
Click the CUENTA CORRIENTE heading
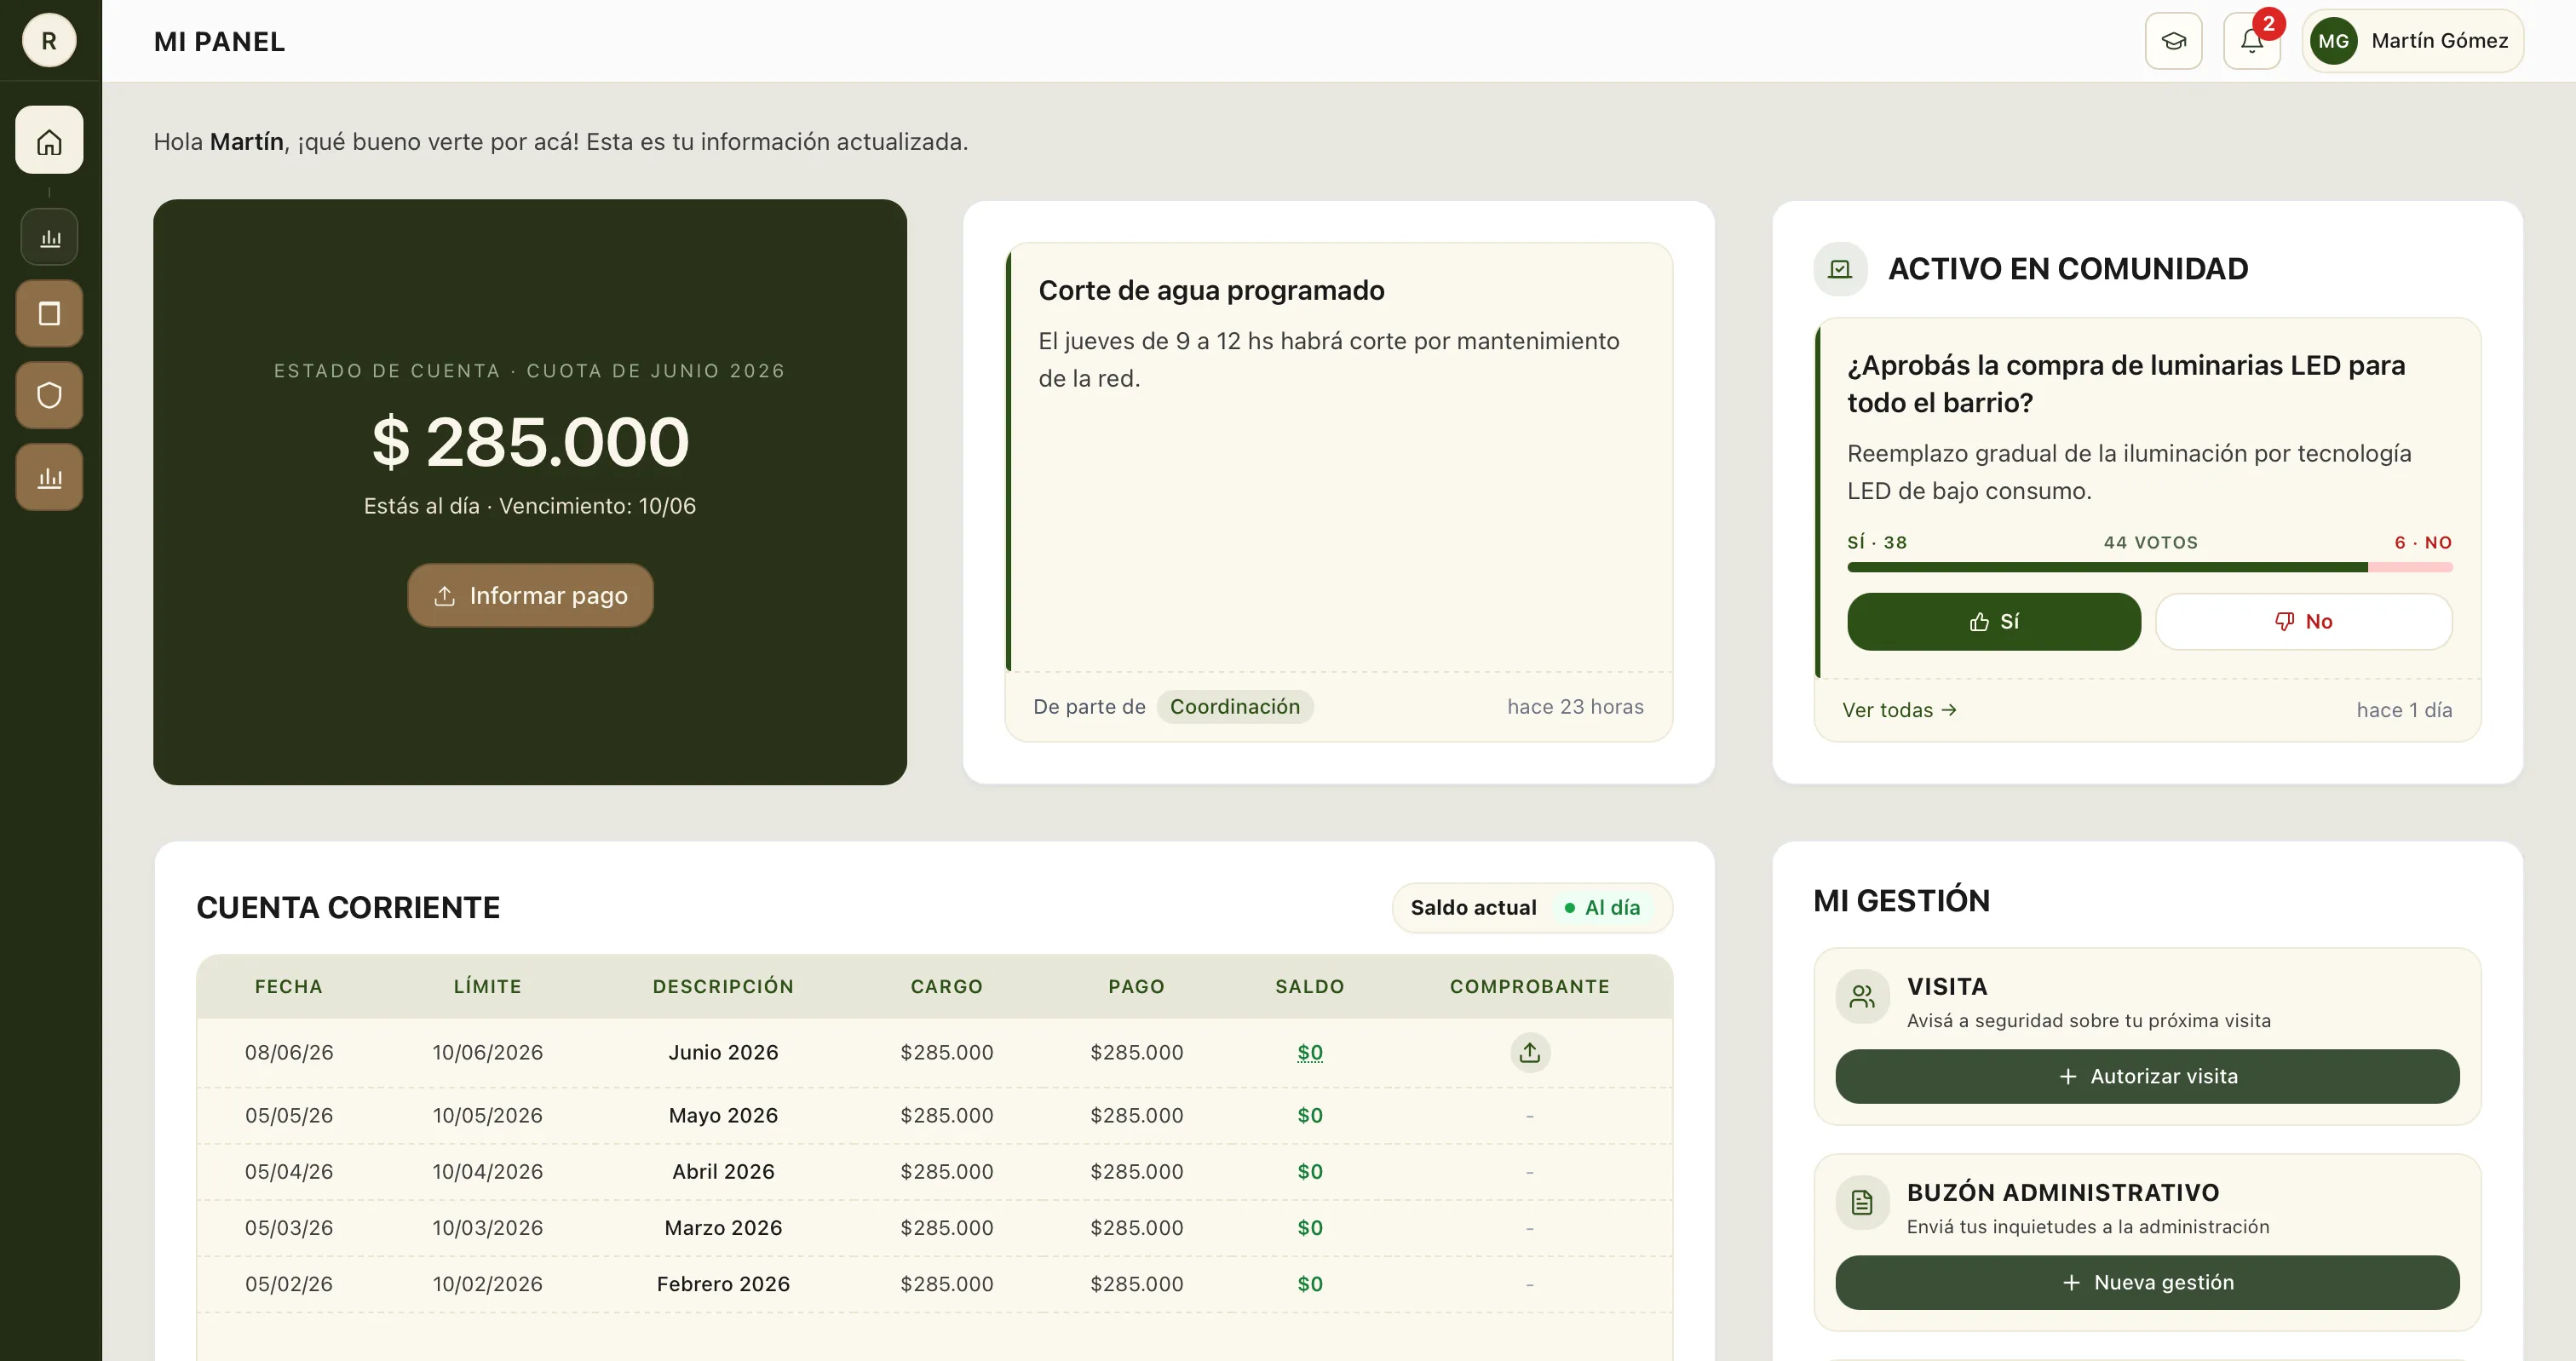[348, 908]
